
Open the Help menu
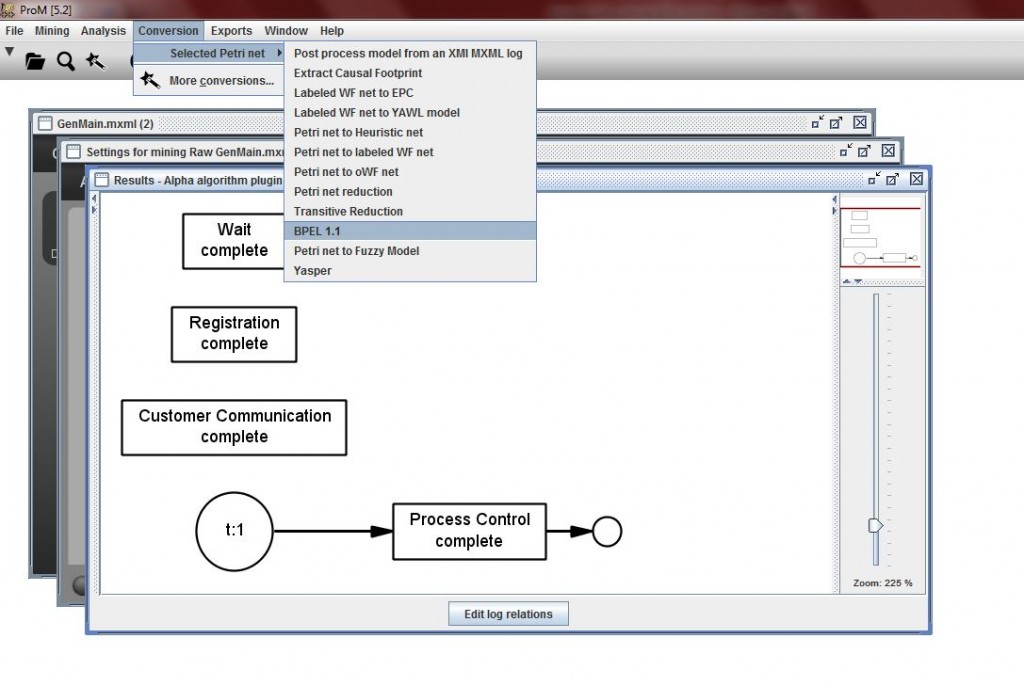click(332, 31)
